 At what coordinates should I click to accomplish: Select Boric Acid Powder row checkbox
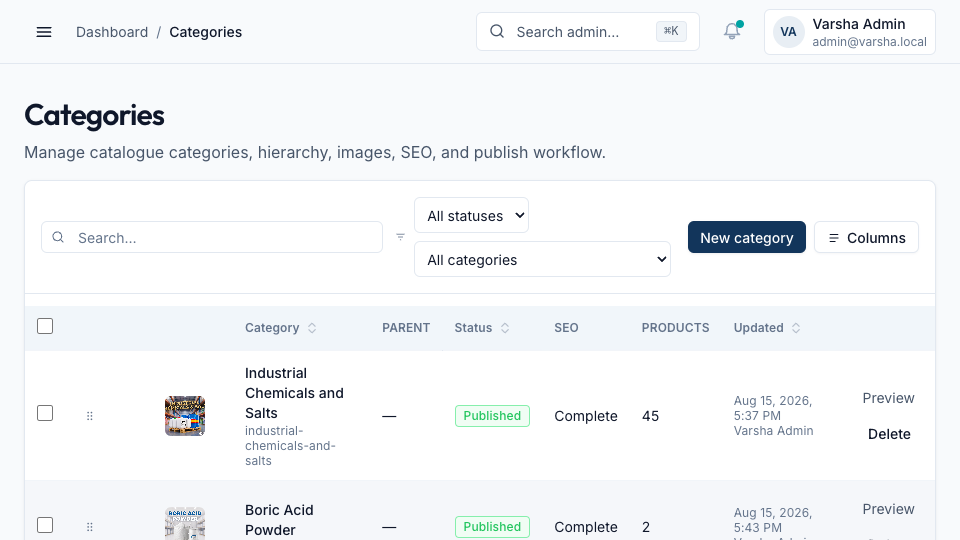pyautogui.click(x=45, y=525)
